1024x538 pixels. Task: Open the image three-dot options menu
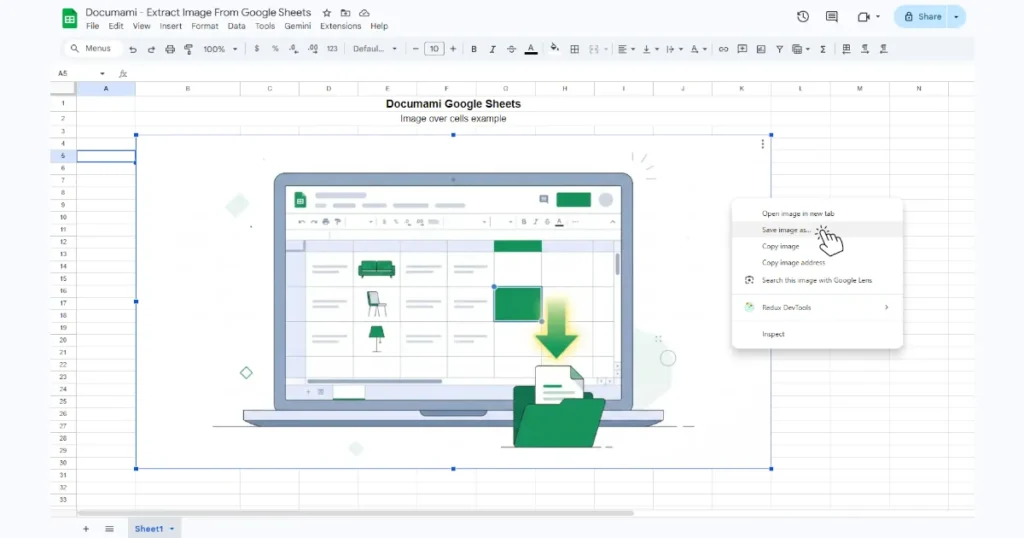[x=762, y=144]
